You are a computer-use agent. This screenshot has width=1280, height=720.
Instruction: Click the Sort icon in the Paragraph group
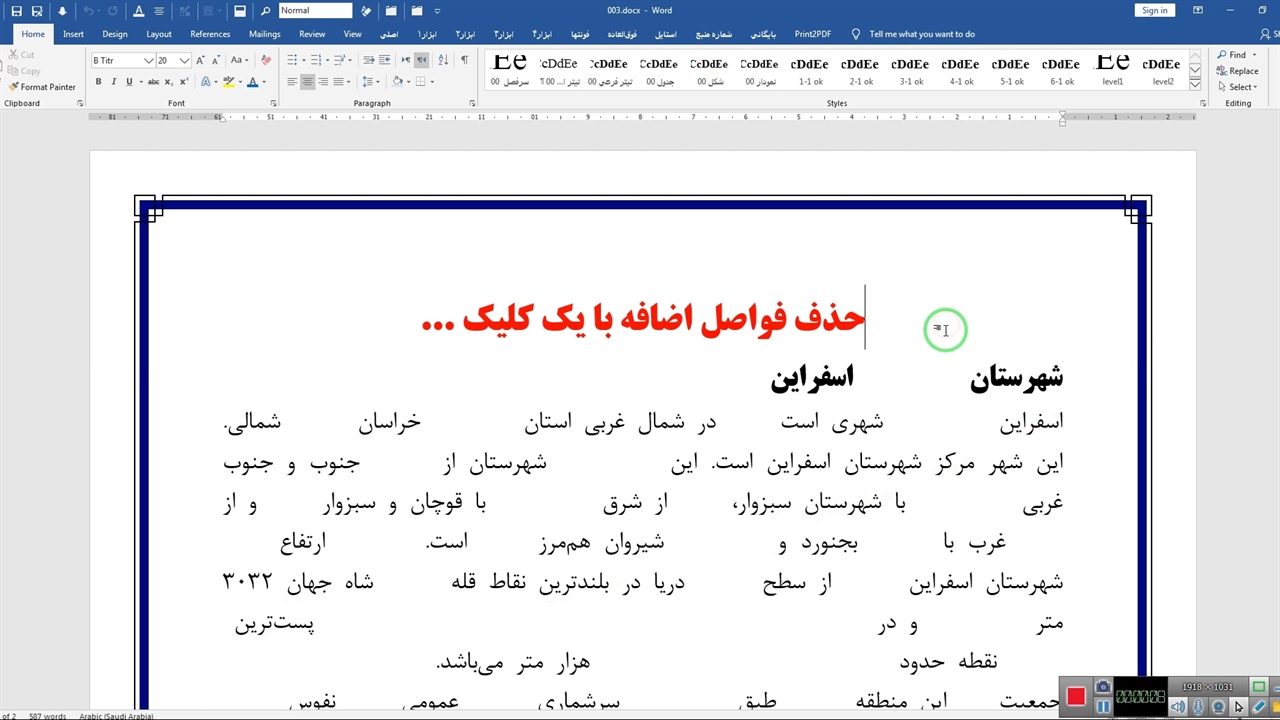443,61
